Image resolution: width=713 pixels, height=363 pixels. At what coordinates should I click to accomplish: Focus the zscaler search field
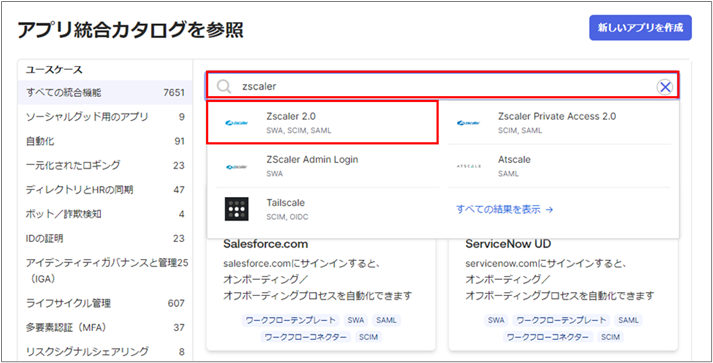pos(443,86)
